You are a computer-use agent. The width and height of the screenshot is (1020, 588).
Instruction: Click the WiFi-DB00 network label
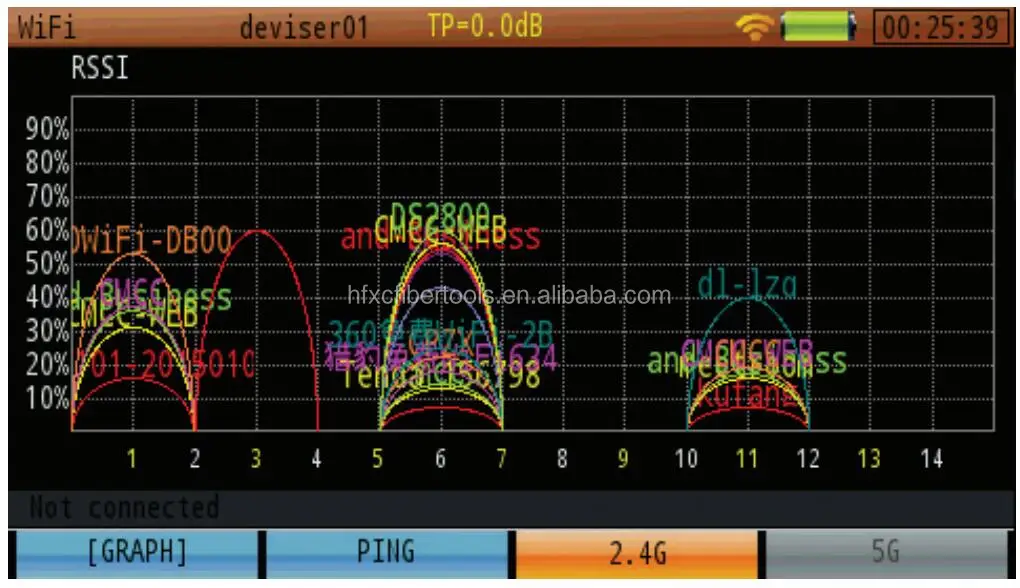(x=151, y=241)
